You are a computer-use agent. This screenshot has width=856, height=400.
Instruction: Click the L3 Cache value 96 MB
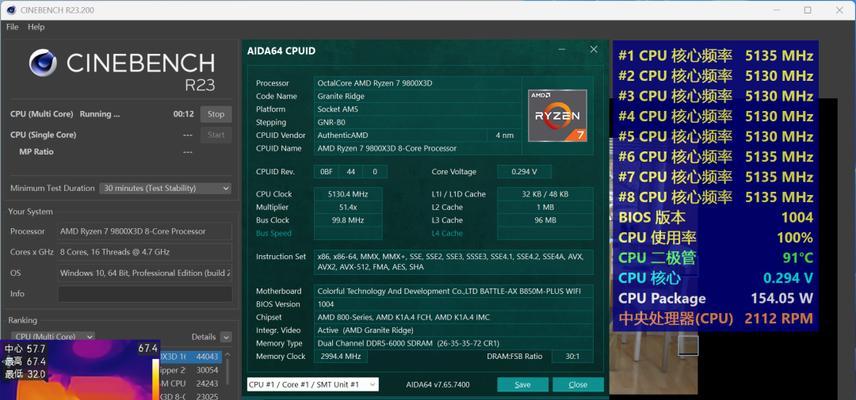tap(545, 220)
